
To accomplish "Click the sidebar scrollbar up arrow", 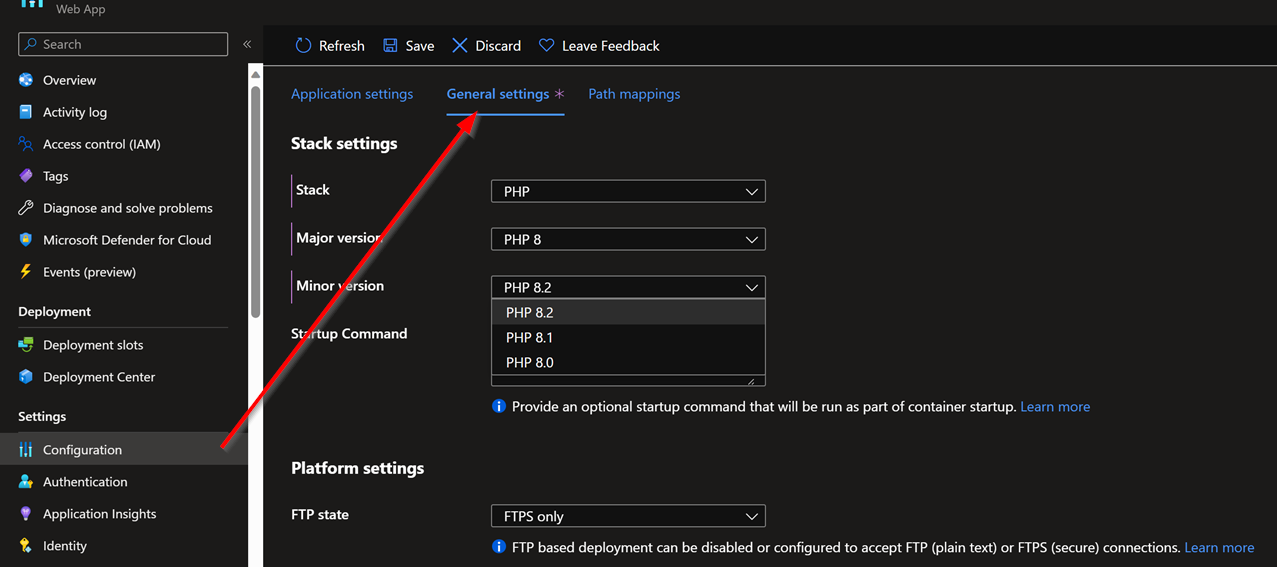I will tap(255, 75).
